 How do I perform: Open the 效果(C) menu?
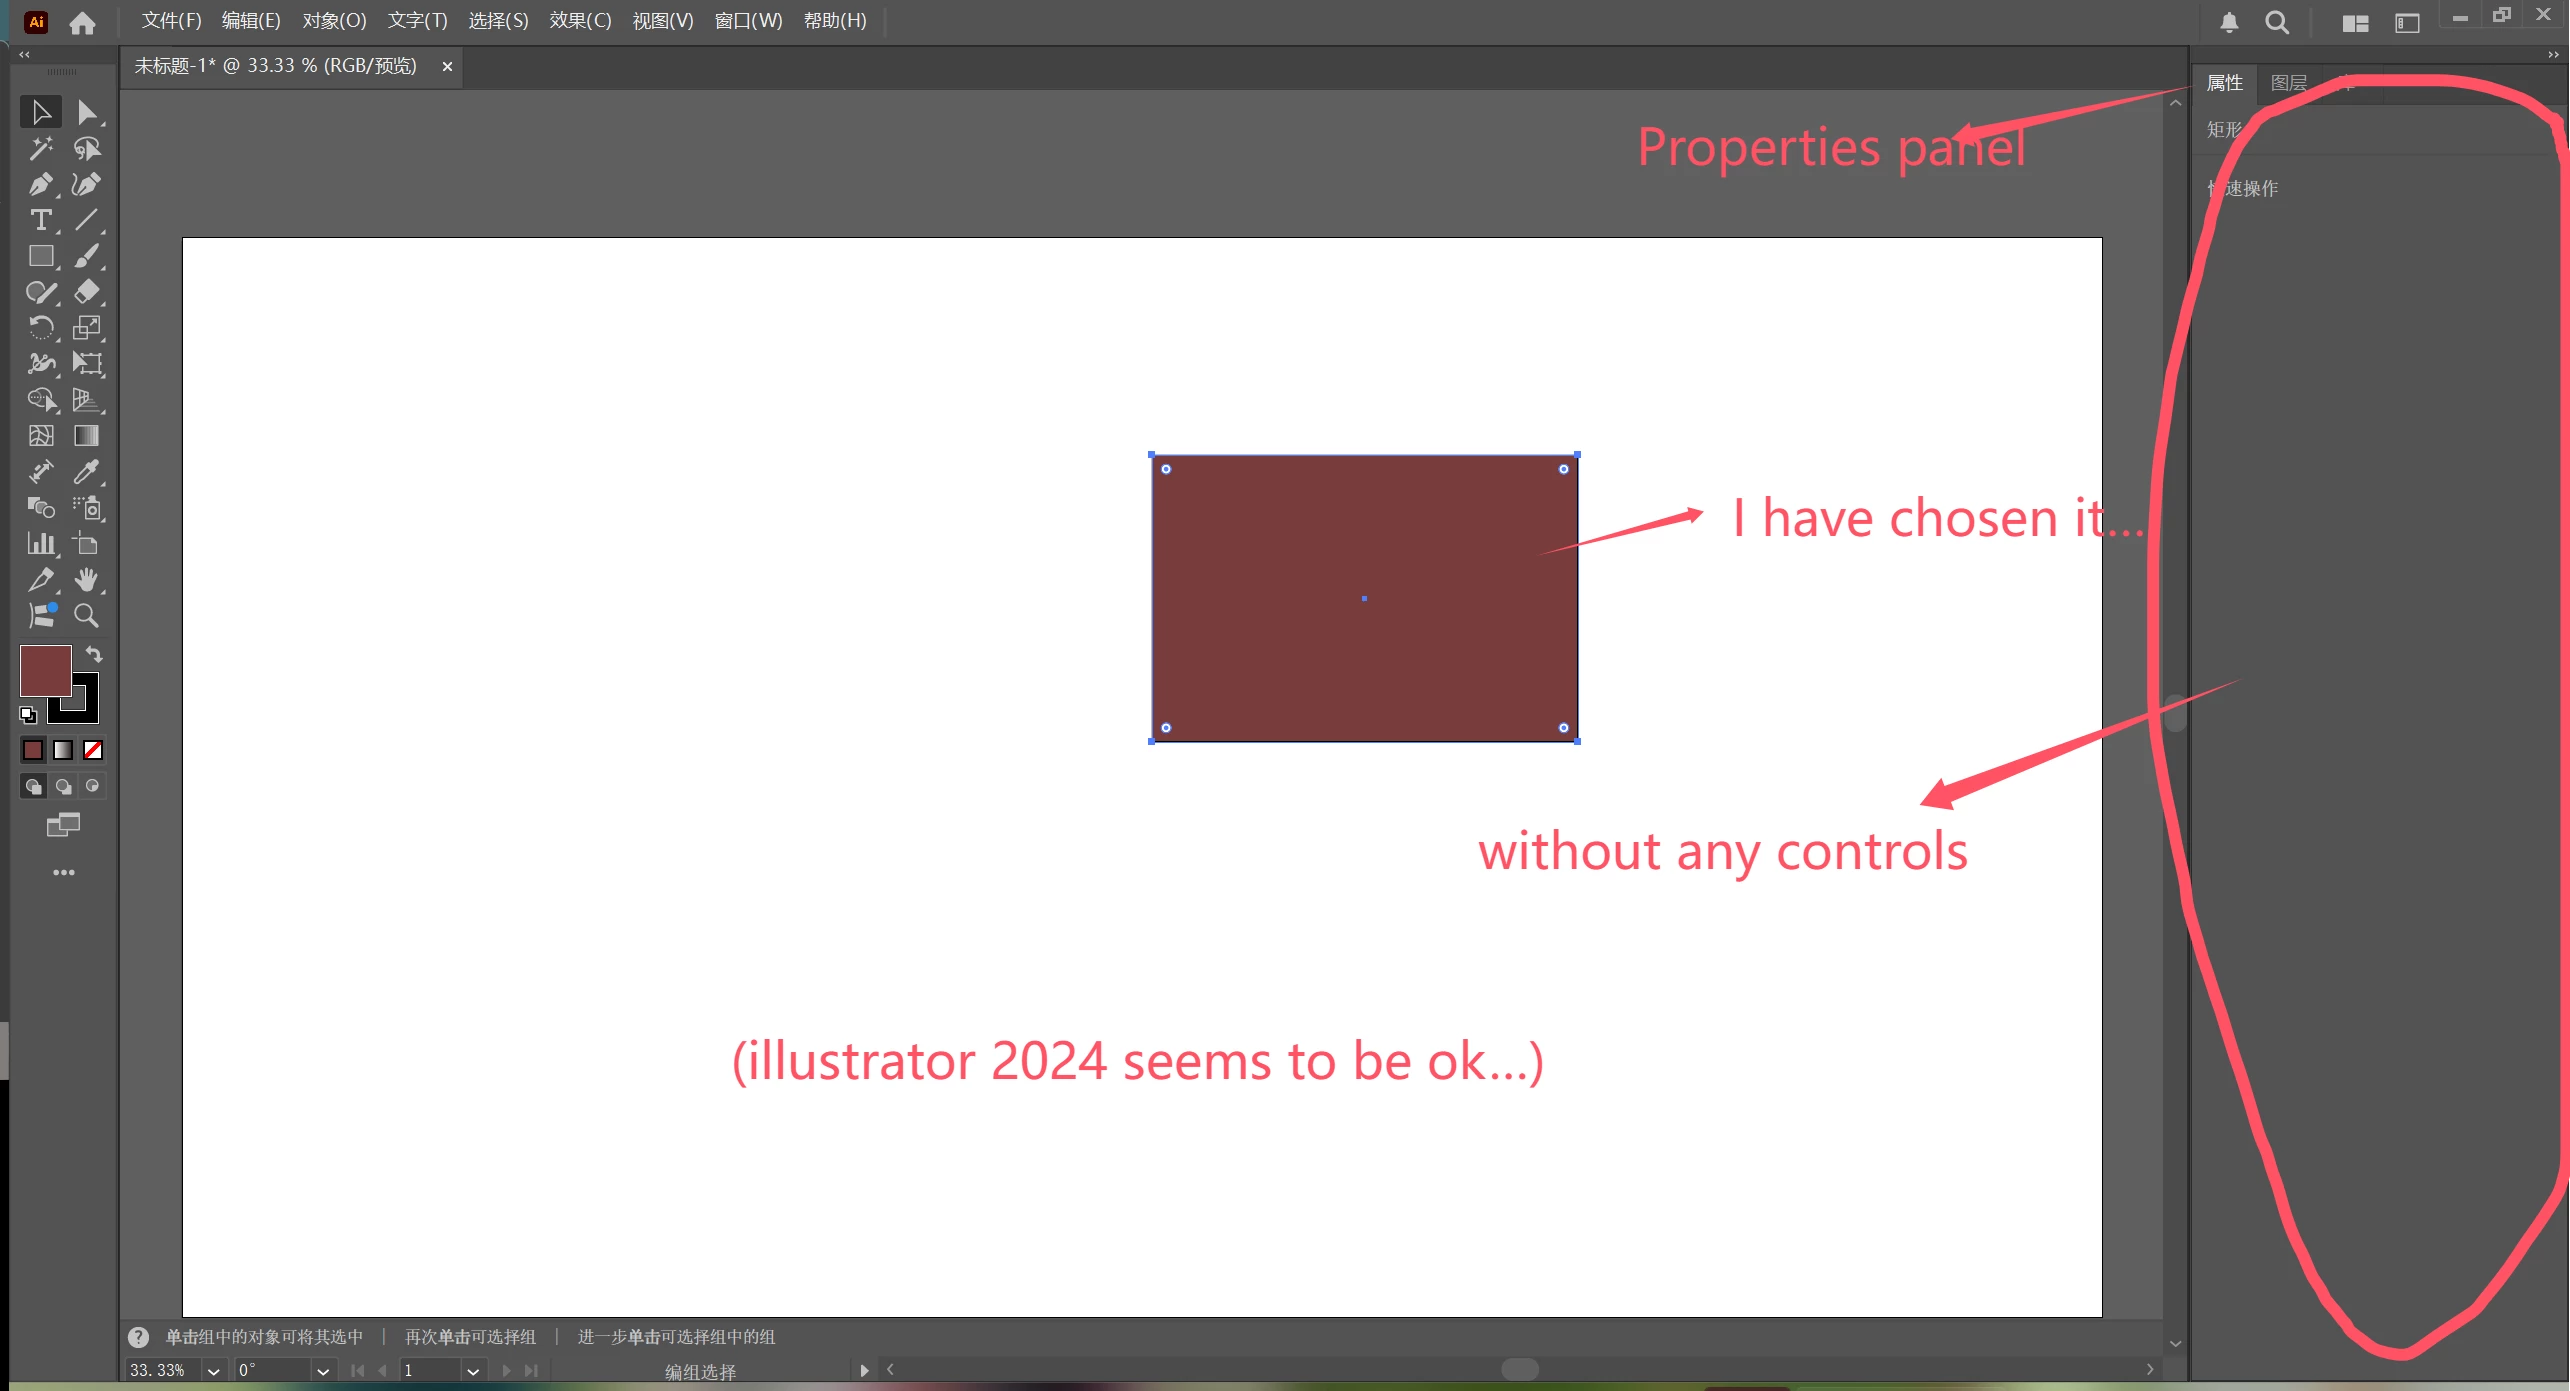[580, 21]
